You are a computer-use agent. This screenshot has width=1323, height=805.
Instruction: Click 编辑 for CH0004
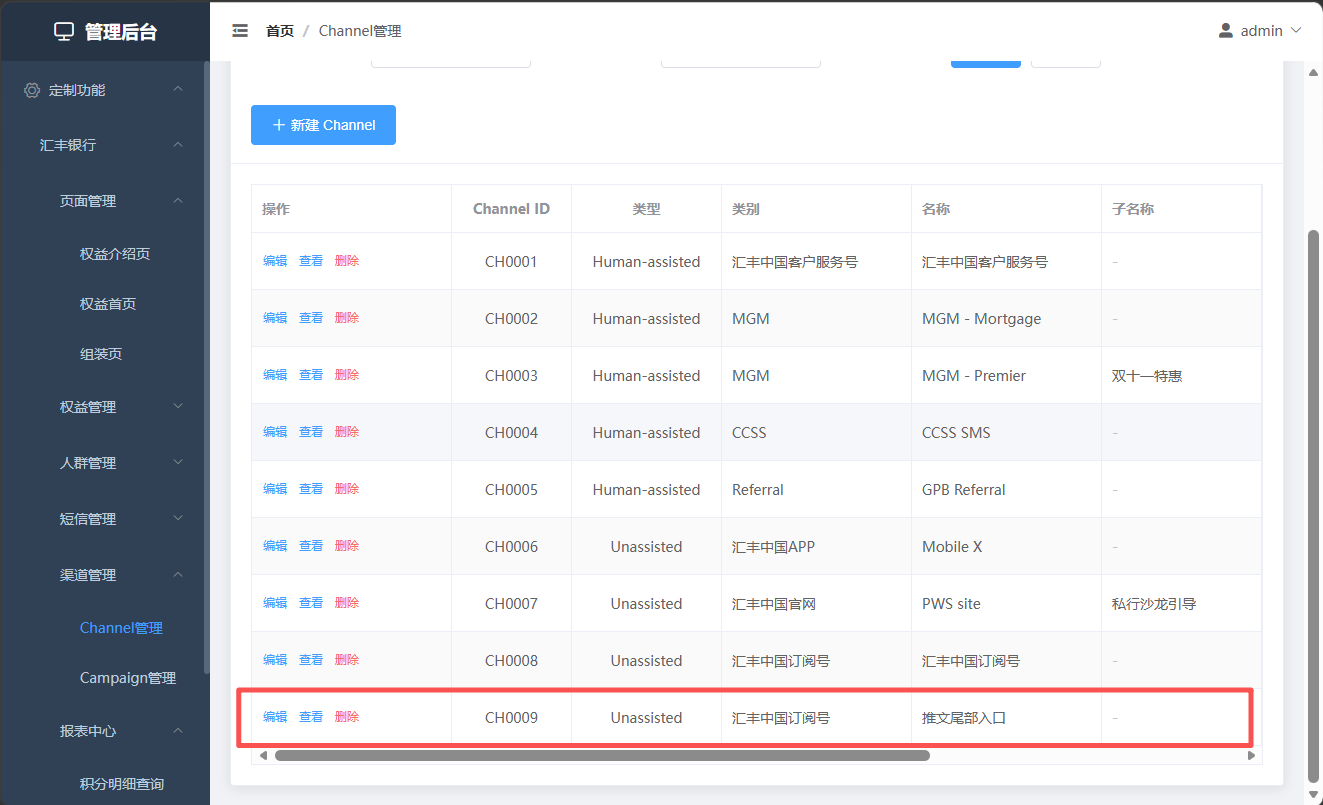point(275,432)
